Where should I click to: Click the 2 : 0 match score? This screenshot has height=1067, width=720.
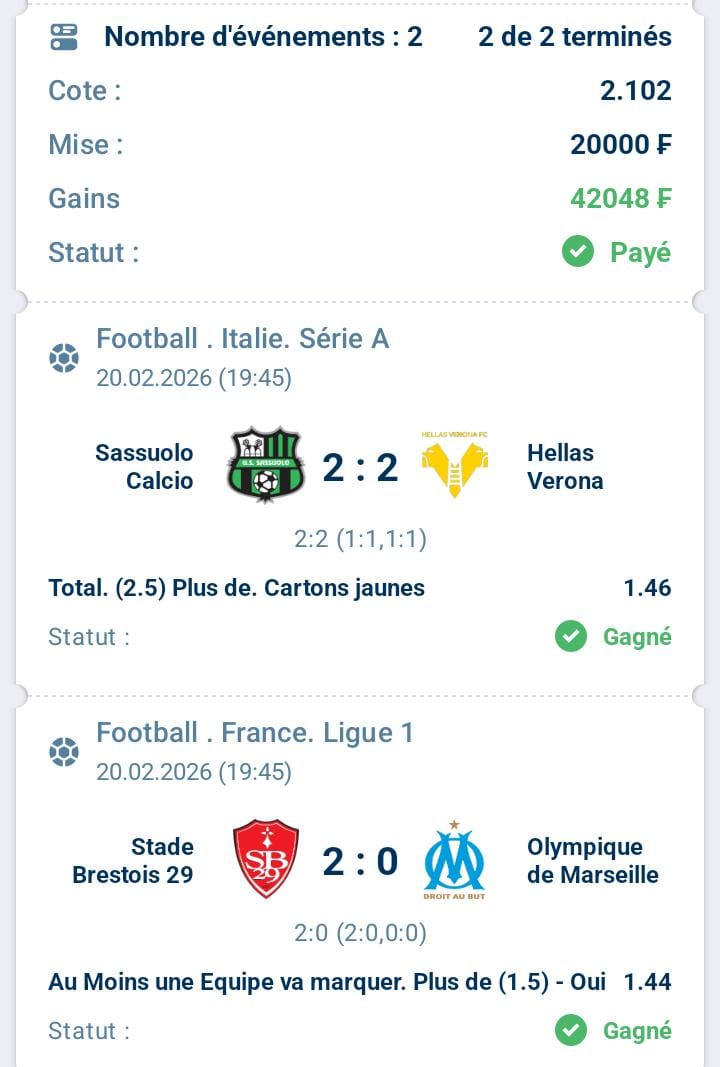(360, 861)
